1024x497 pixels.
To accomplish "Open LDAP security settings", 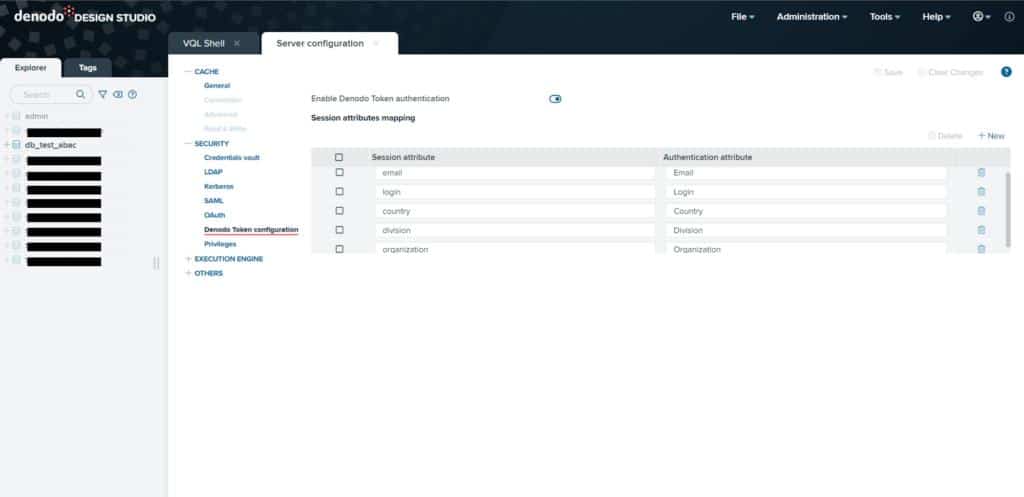I will click(x=213, y=172).
